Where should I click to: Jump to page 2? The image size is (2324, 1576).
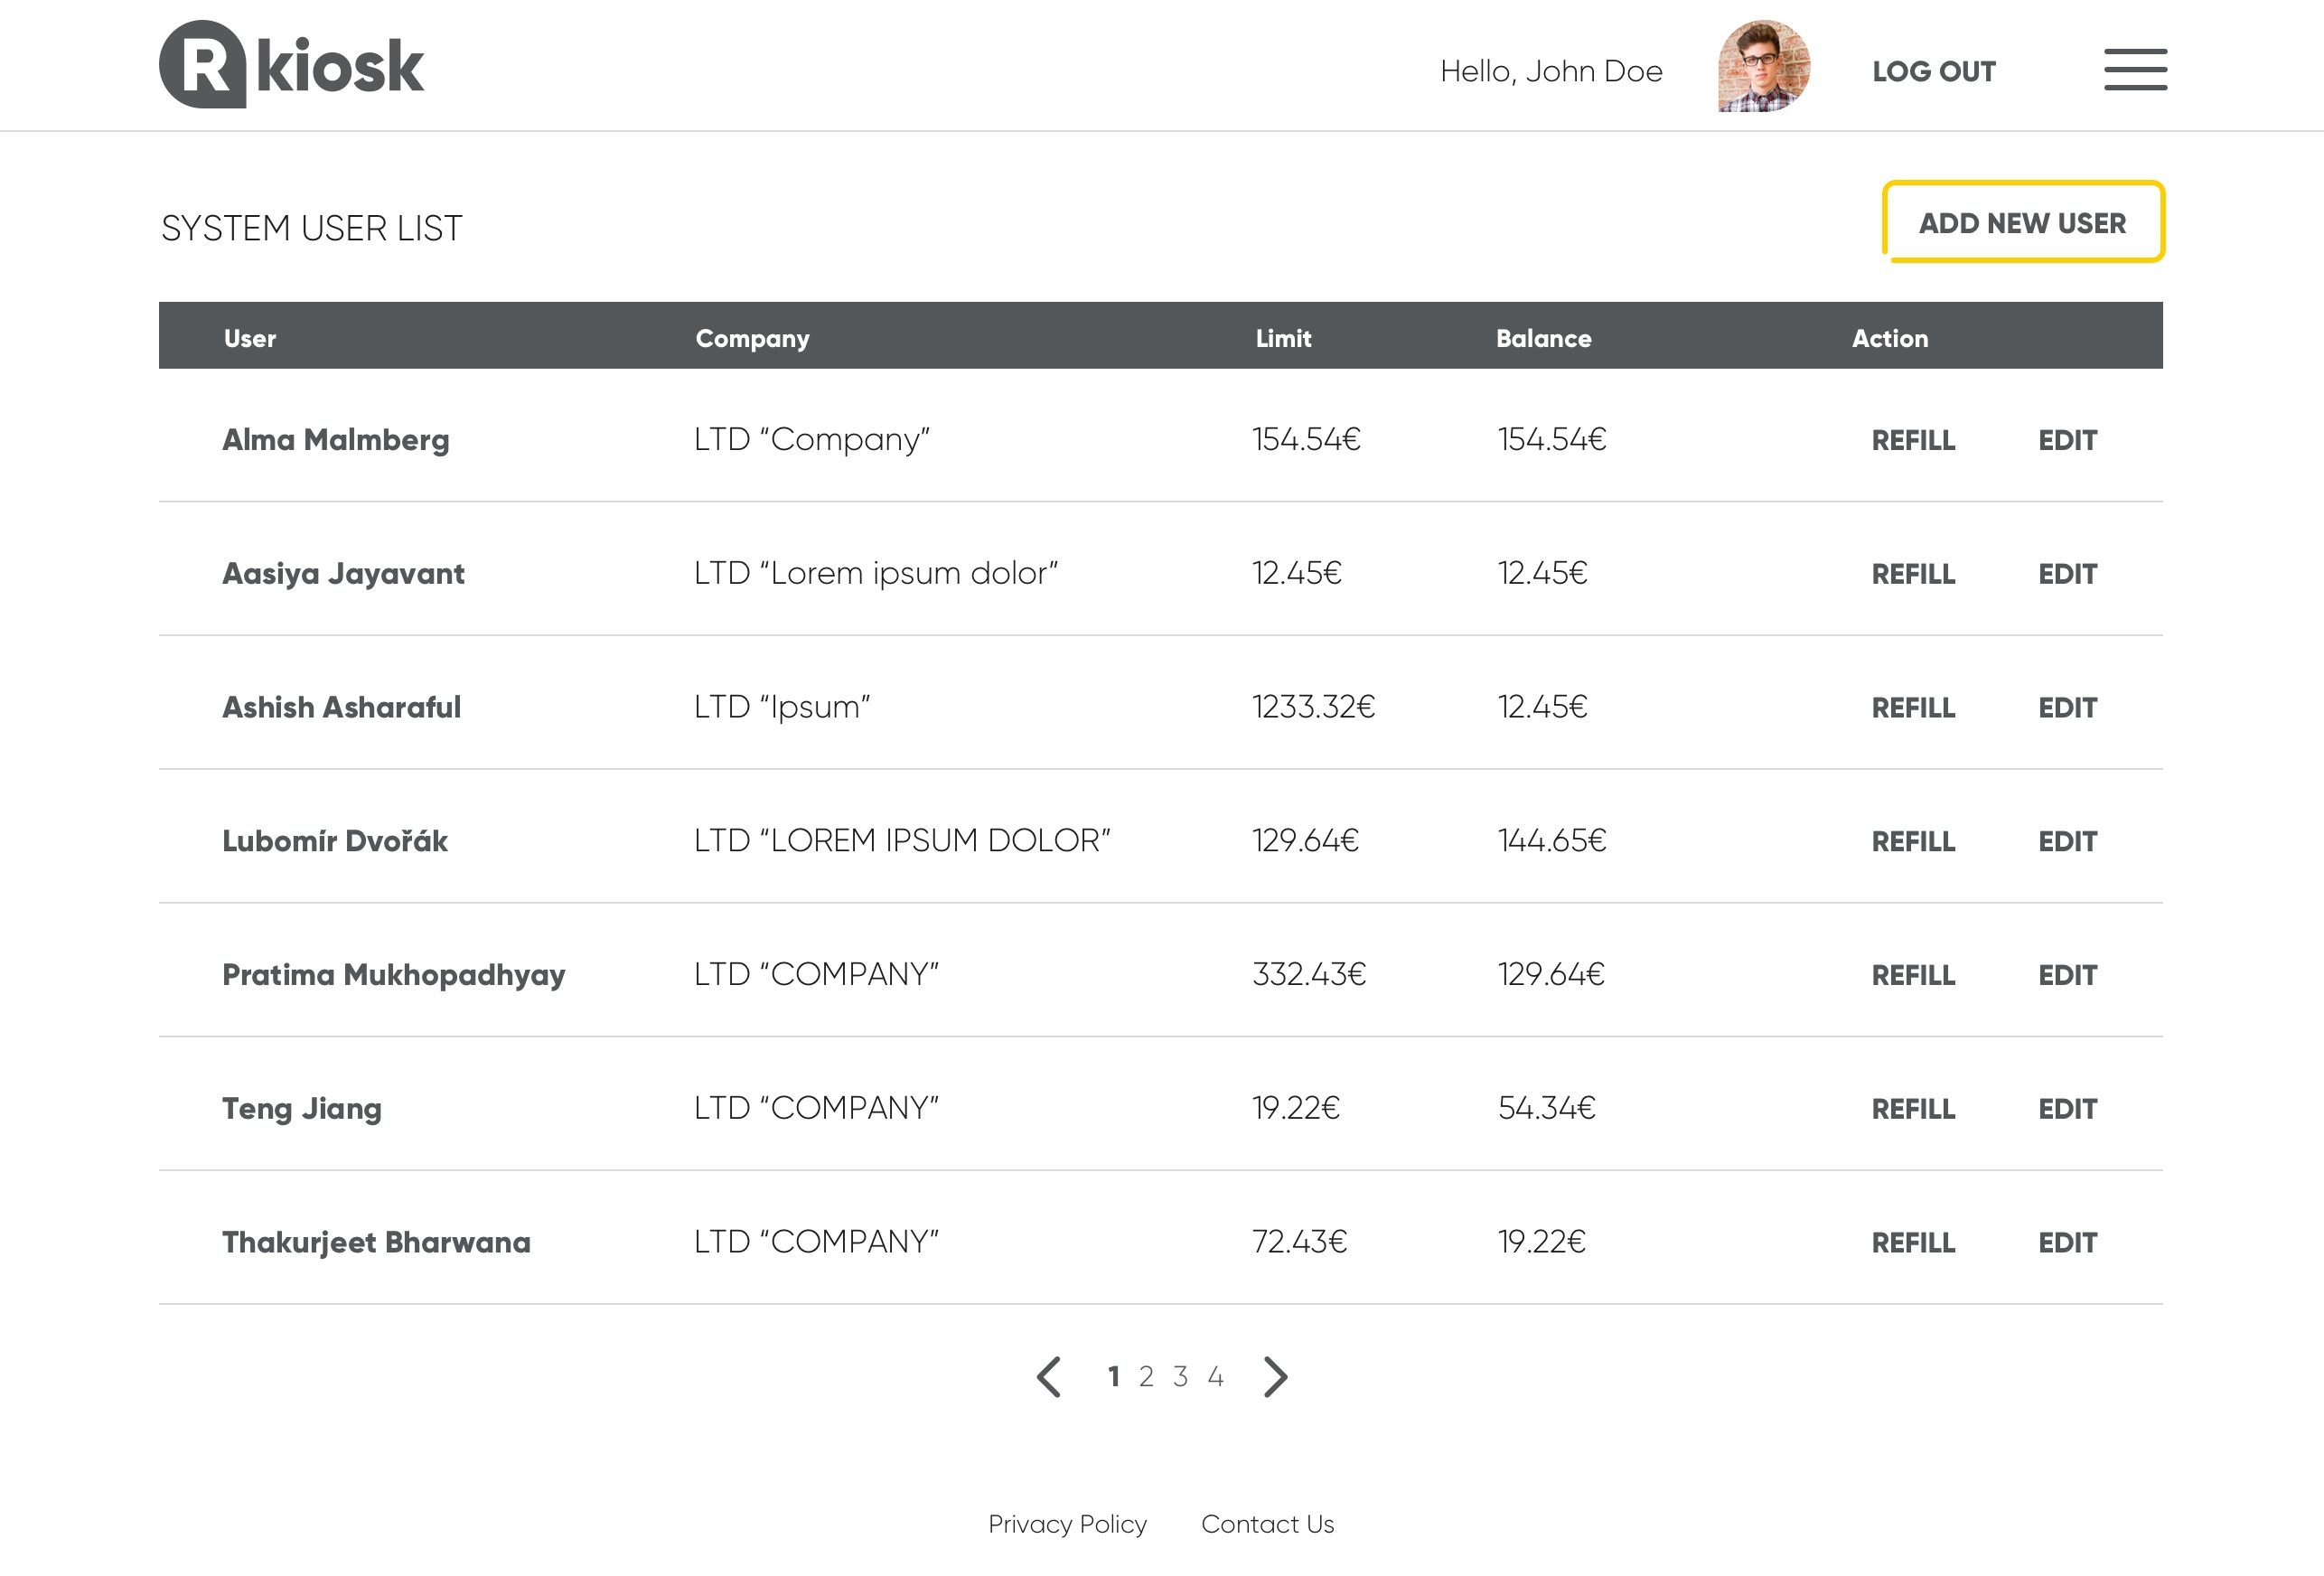pos(1146,1377)
